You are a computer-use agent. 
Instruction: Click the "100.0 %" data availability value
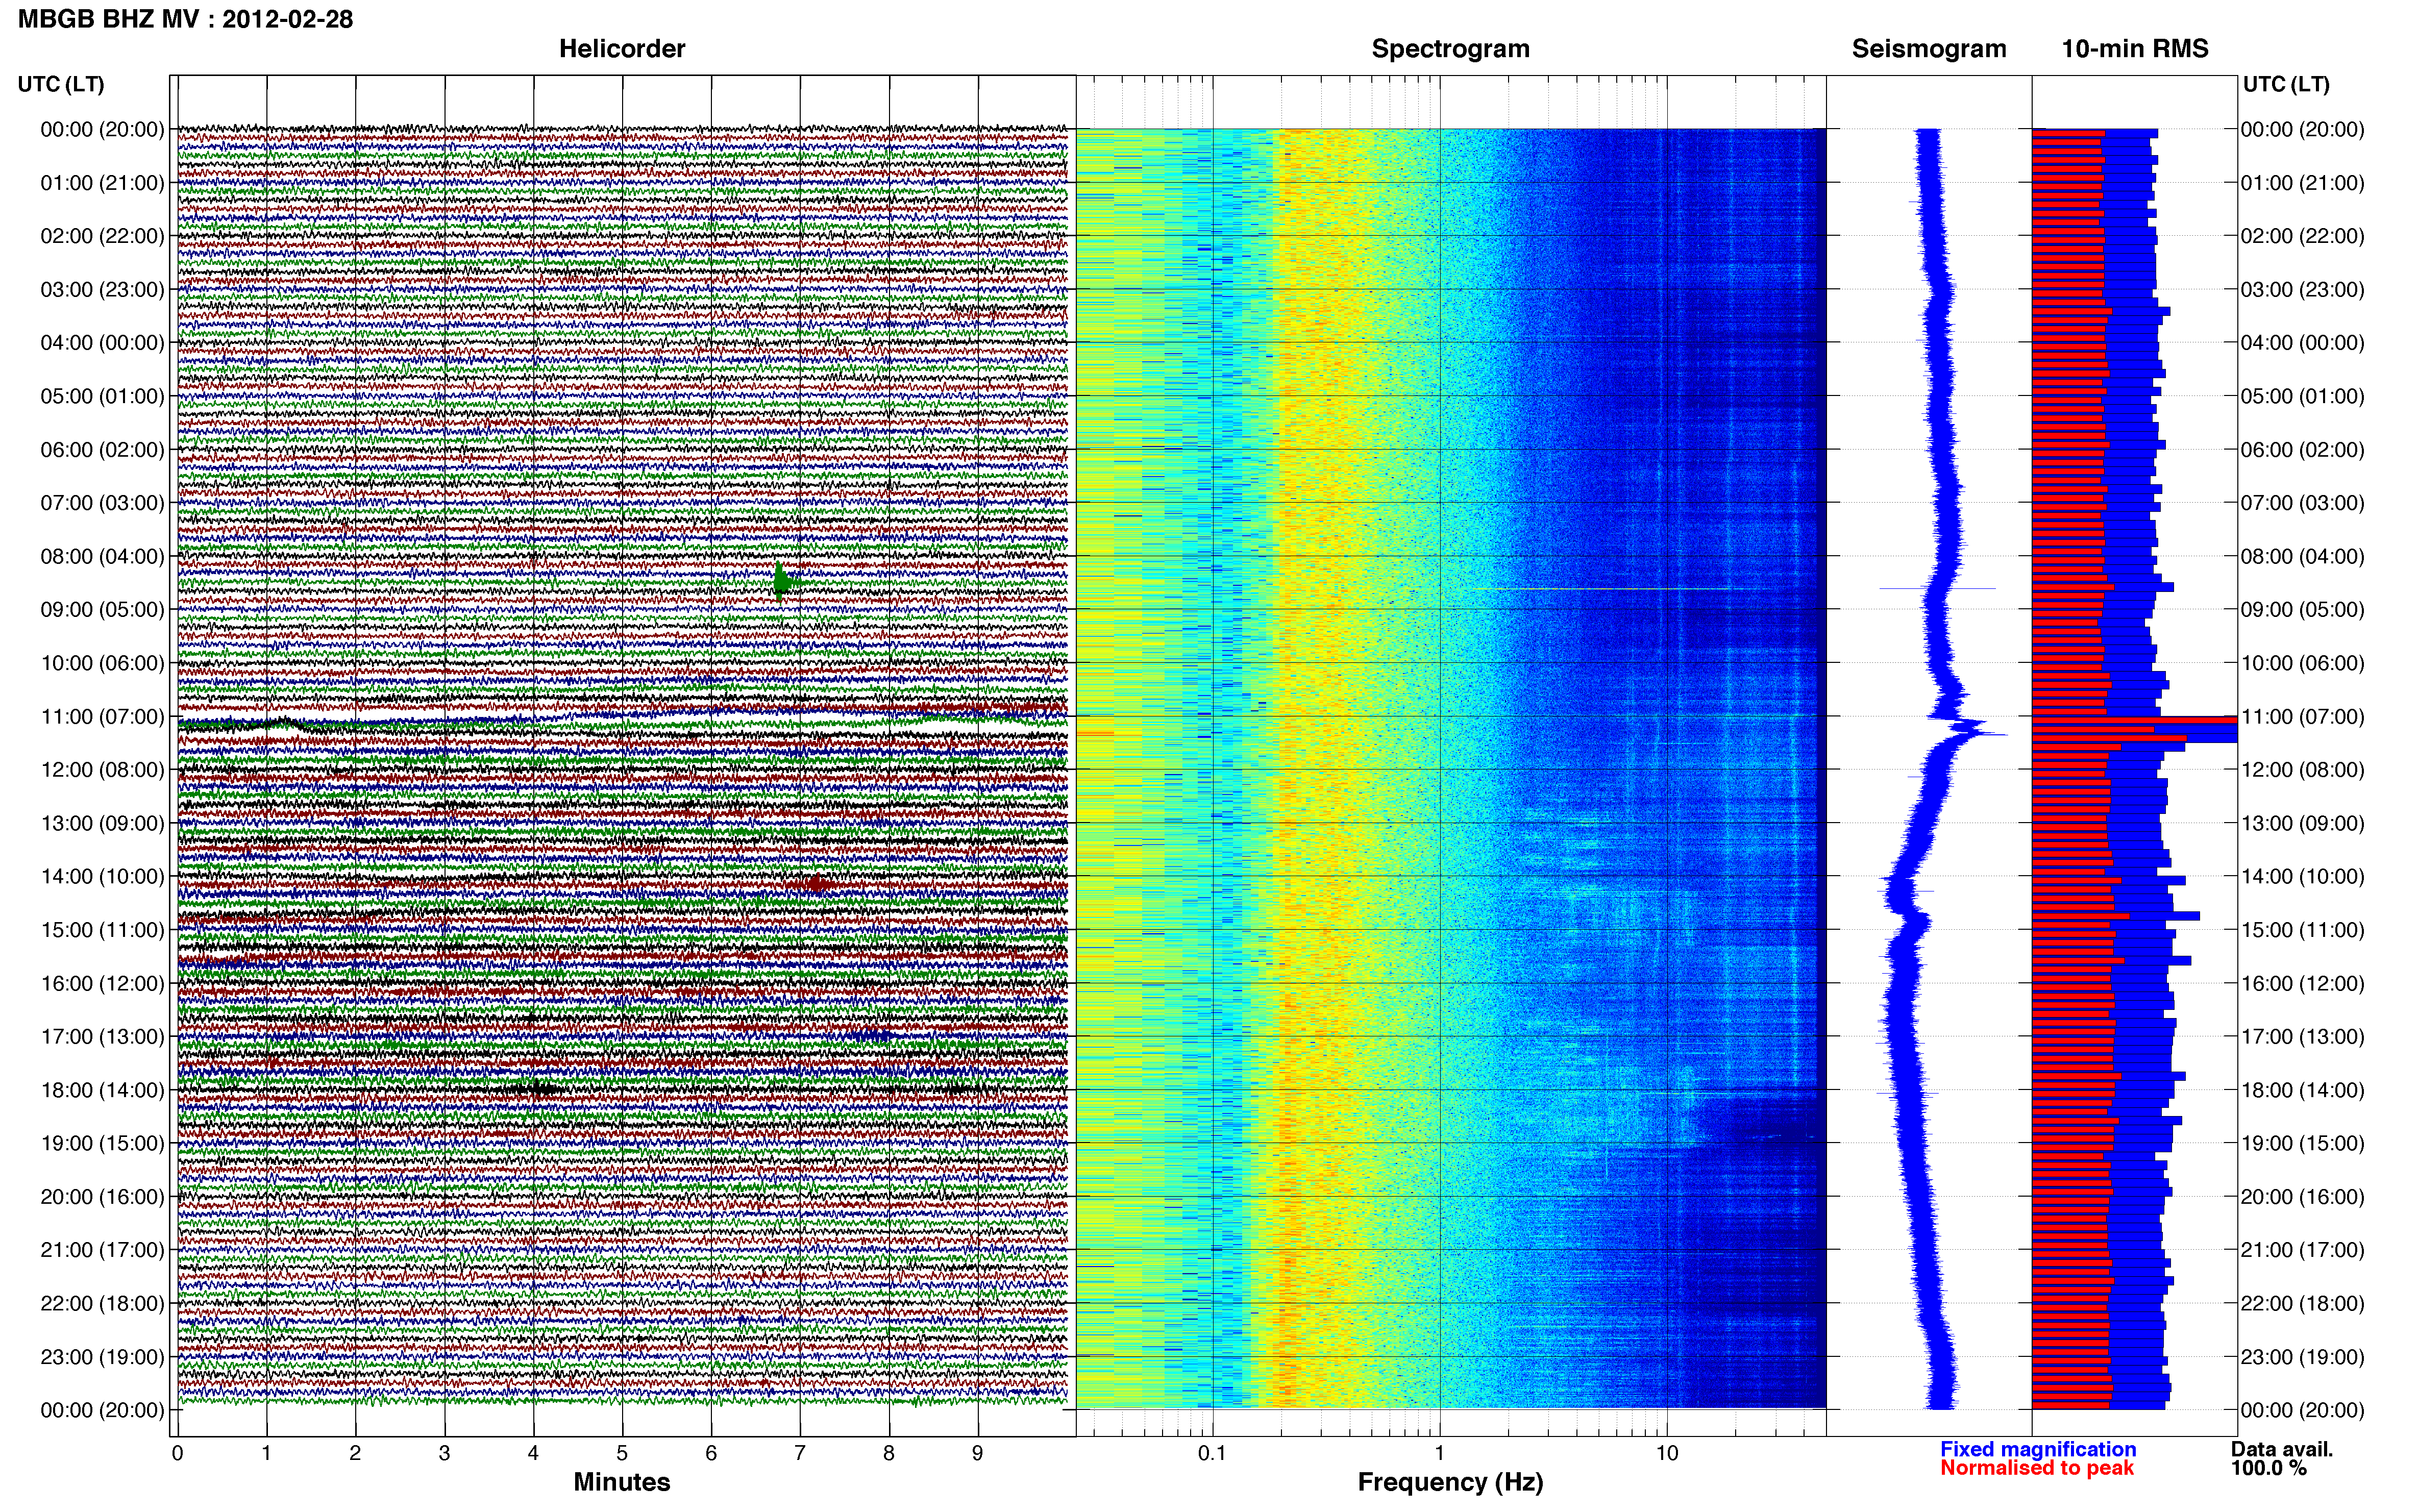coord(2269,1468)
